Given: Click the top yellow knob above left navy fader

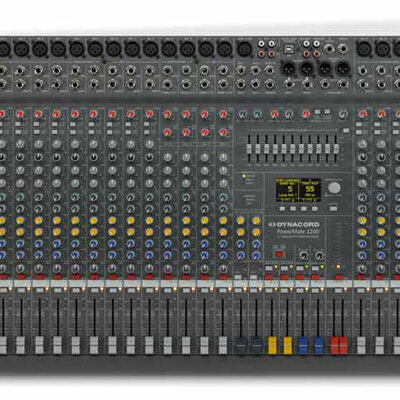Looking at the screenshot, I should point(240,220).
